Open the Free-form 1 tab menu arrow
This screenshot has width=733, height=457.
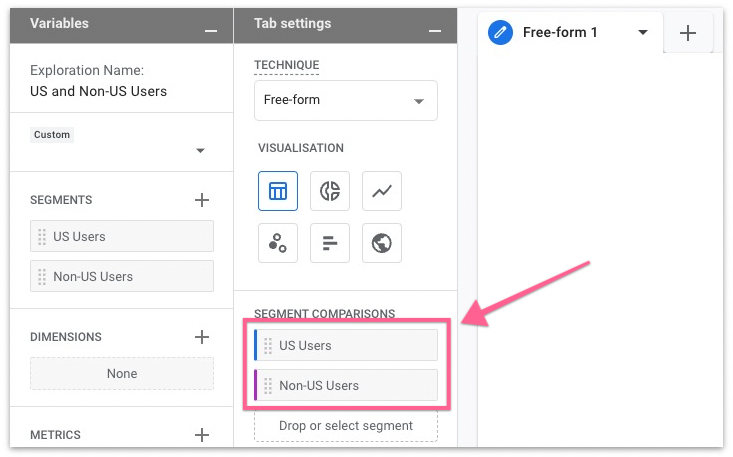pyautogui.click(x=643, y=33)
